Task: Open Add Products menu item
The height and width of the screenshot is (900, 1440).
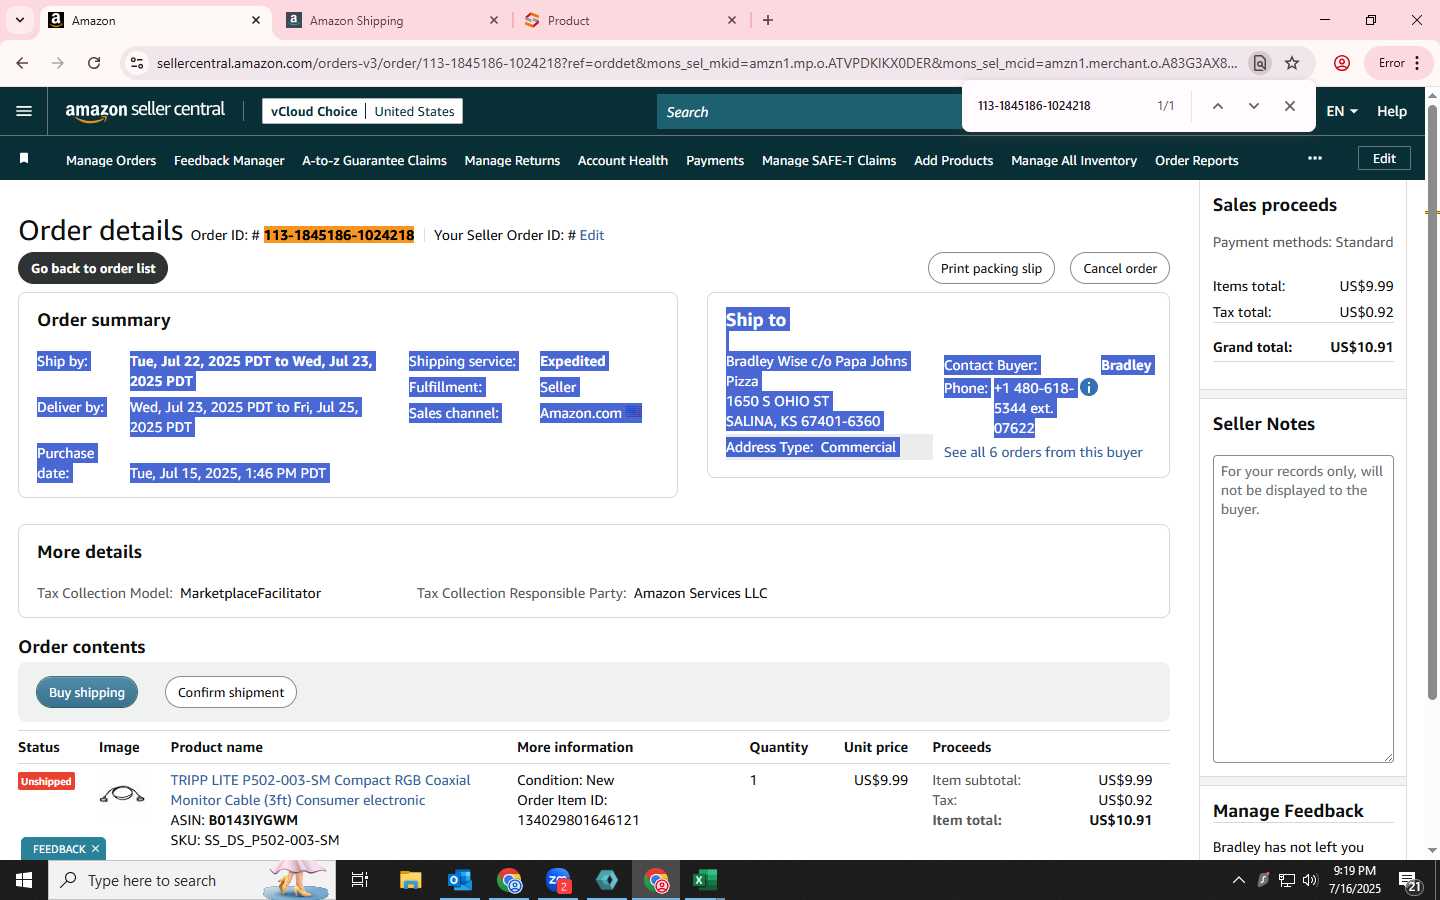Action: click(953, 160)
